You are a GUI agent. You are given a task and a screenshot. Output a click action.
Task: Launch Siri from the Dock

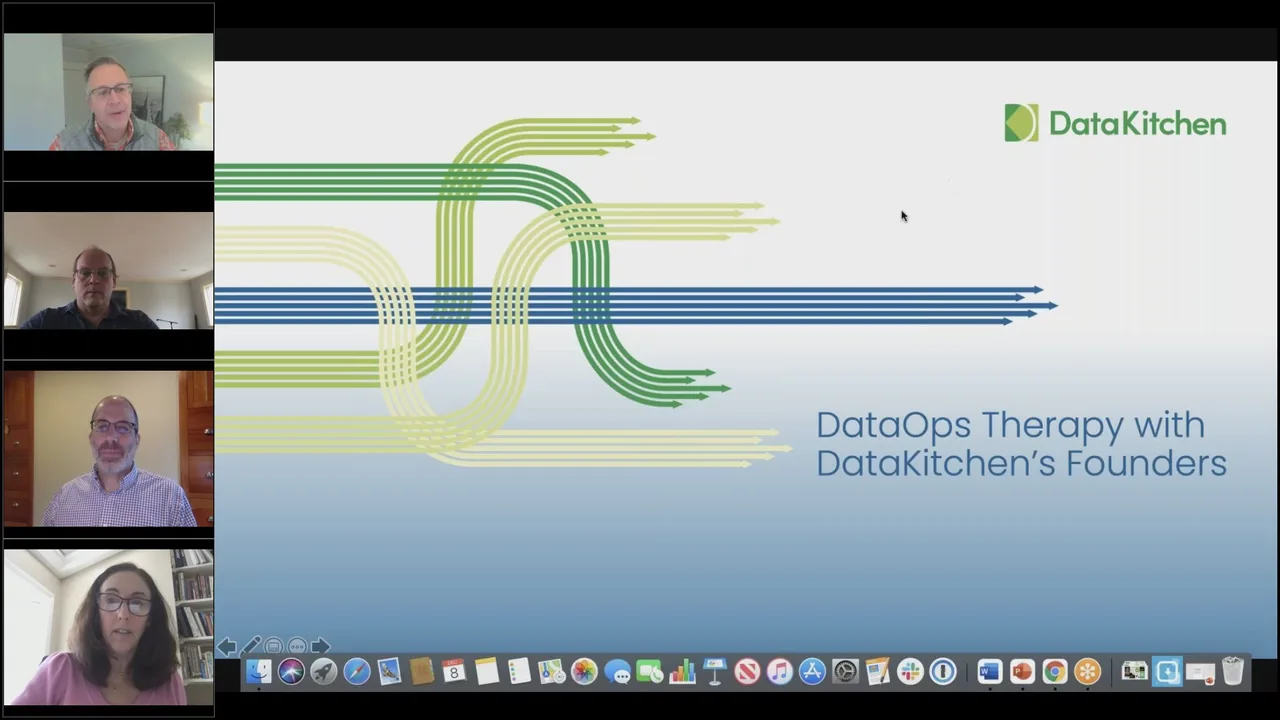coord(291,672)
